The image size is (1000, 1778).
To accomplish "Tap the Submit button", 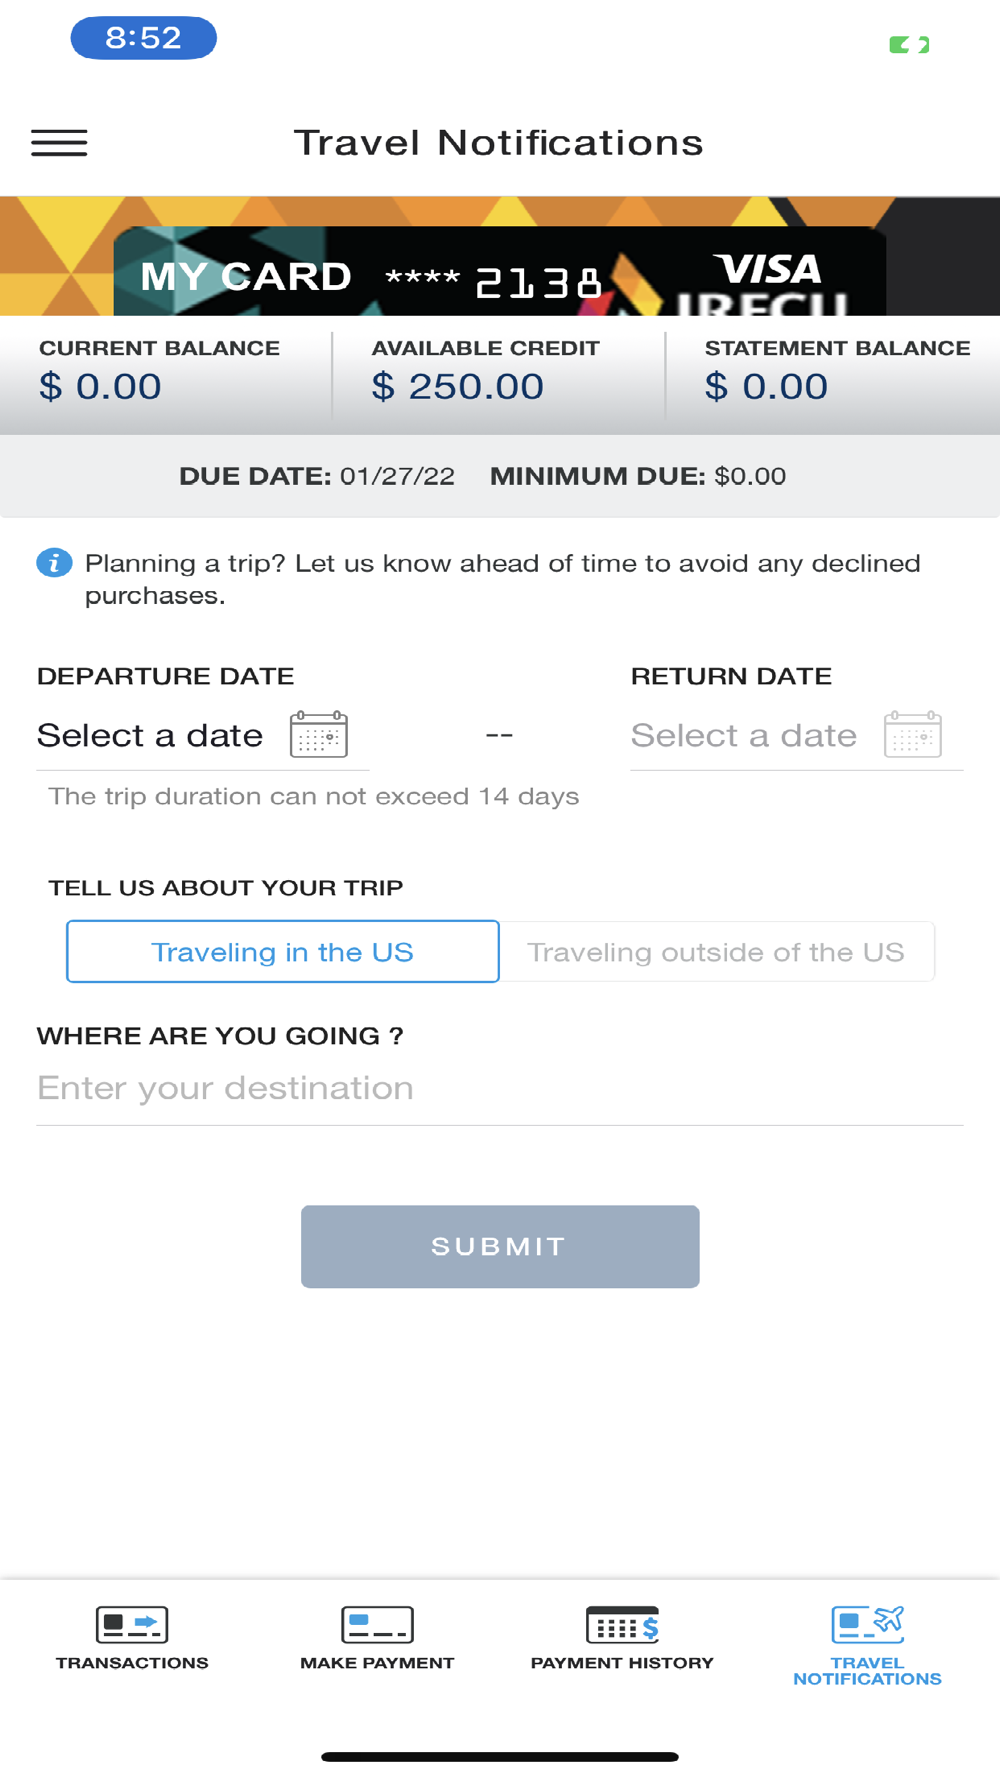I will [500, 1246].
